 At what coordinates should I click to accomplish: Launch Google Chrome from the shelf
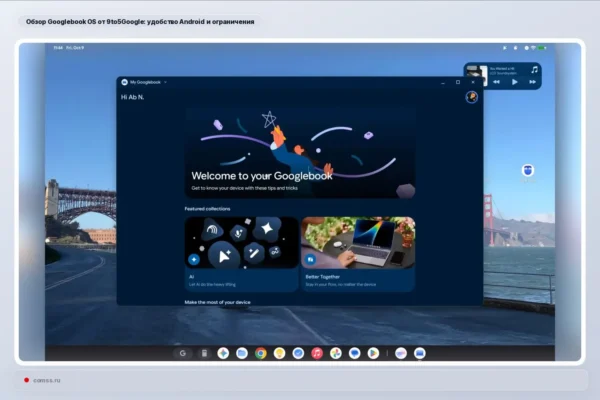click(x=261, y=353)
